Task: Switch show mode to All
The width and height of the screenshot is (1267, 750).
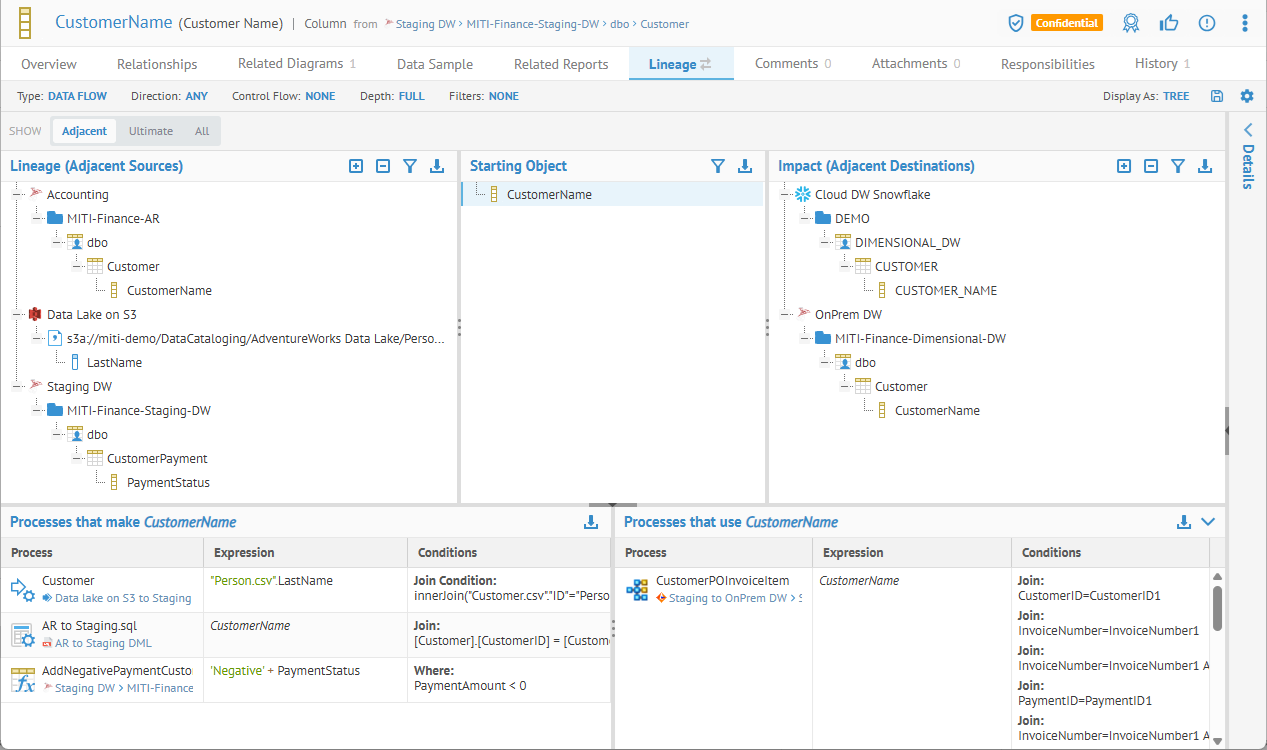Action: pos(202,131)
